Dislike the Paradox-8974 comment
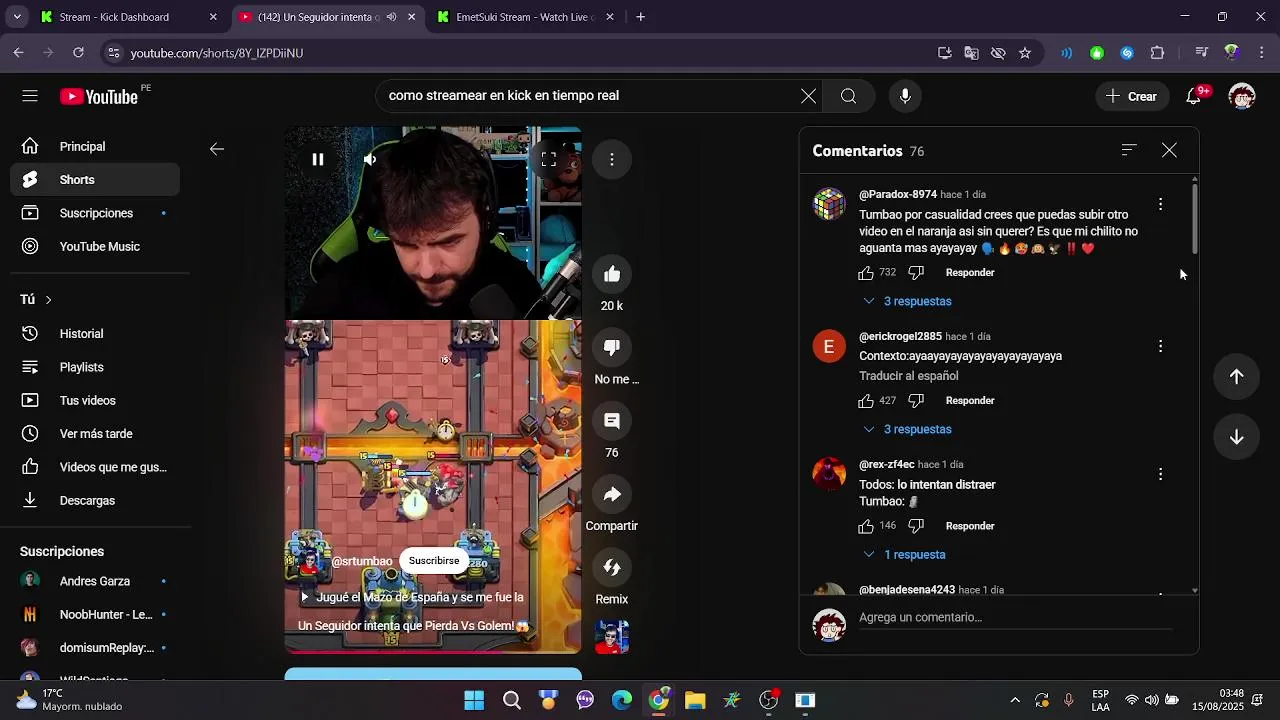The width and height of the screenshot is (1280, 720). (916, 273)
